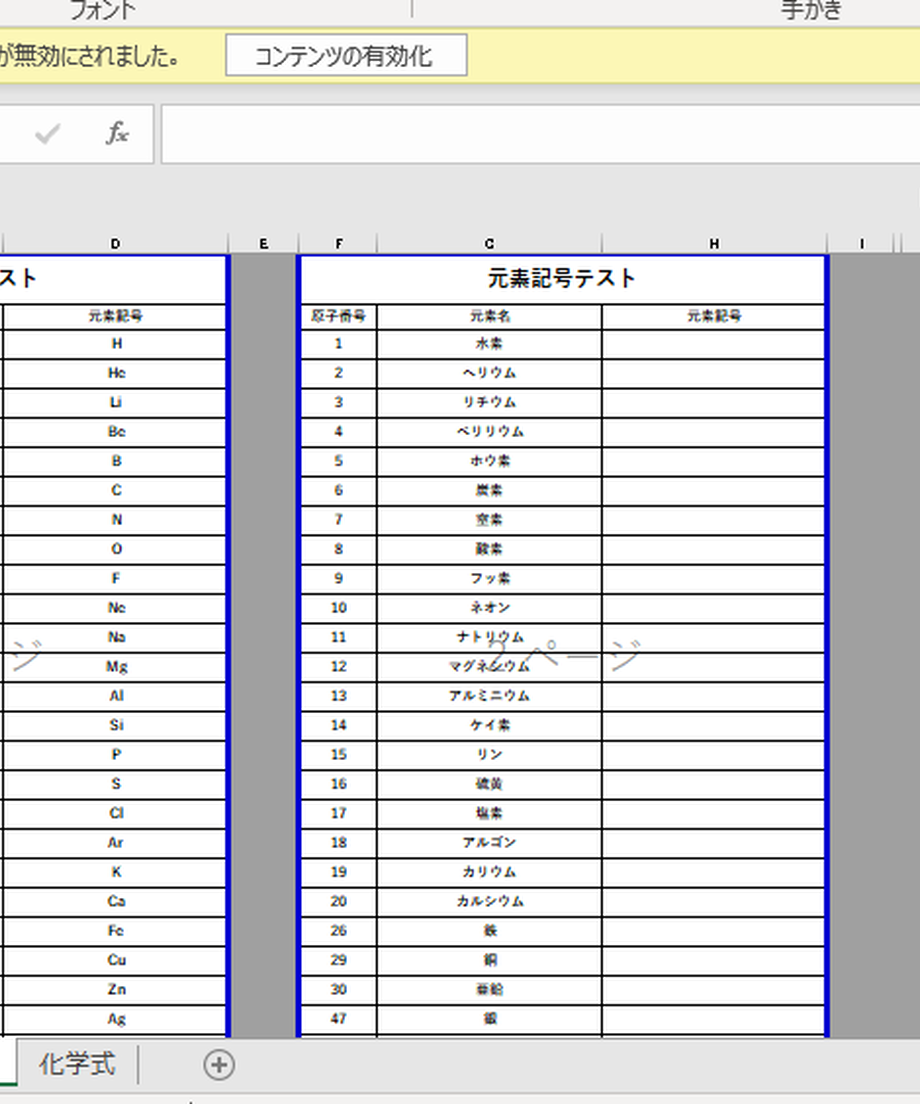920x1104 pixels.
Task: Click the カリウム cell
Action: [x=489, y=872]
